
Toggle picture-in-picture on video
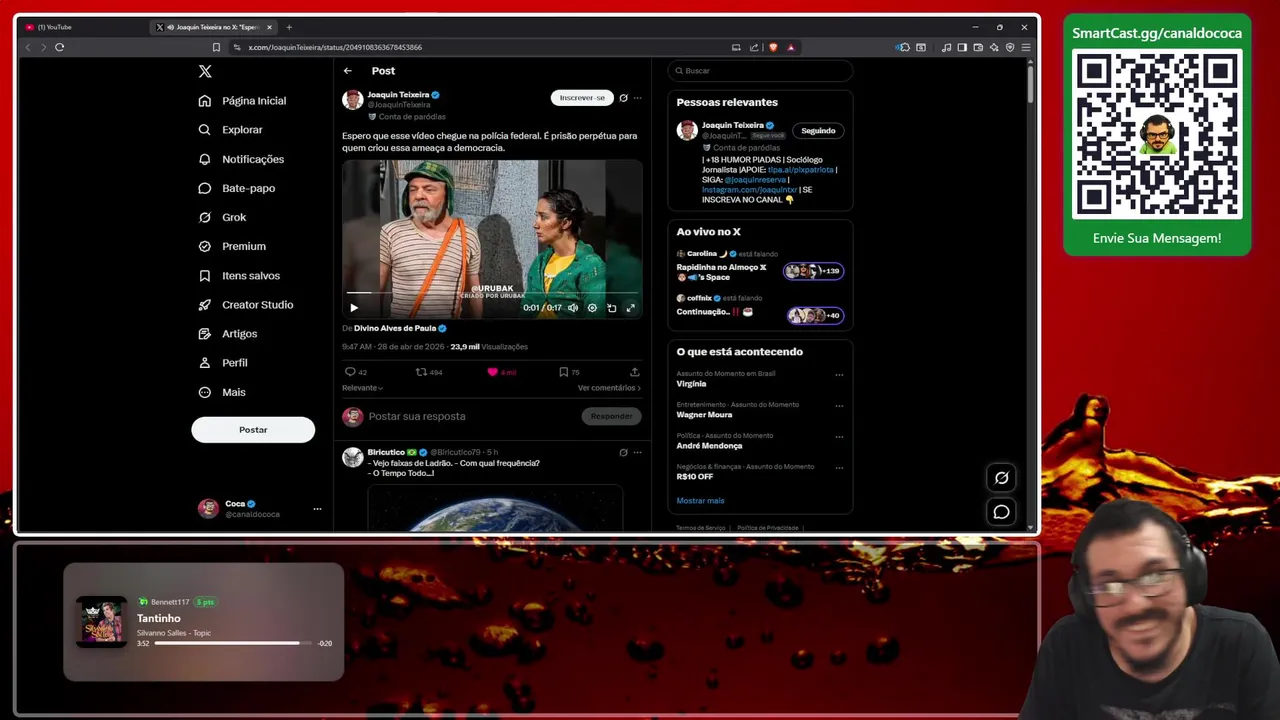click(612, 308)
